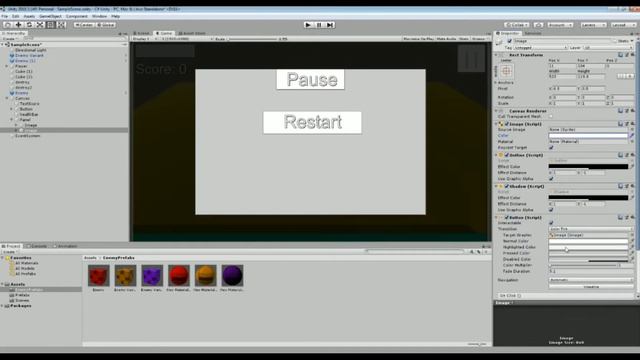
Task: Open the File menu
Action: click(4, 16)
